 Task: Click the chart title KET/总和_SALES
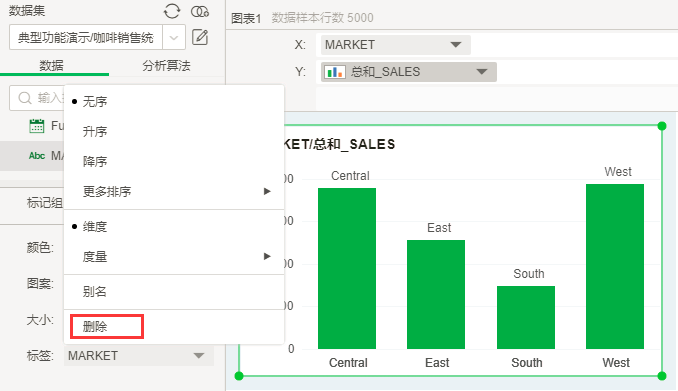click(340, 144)
